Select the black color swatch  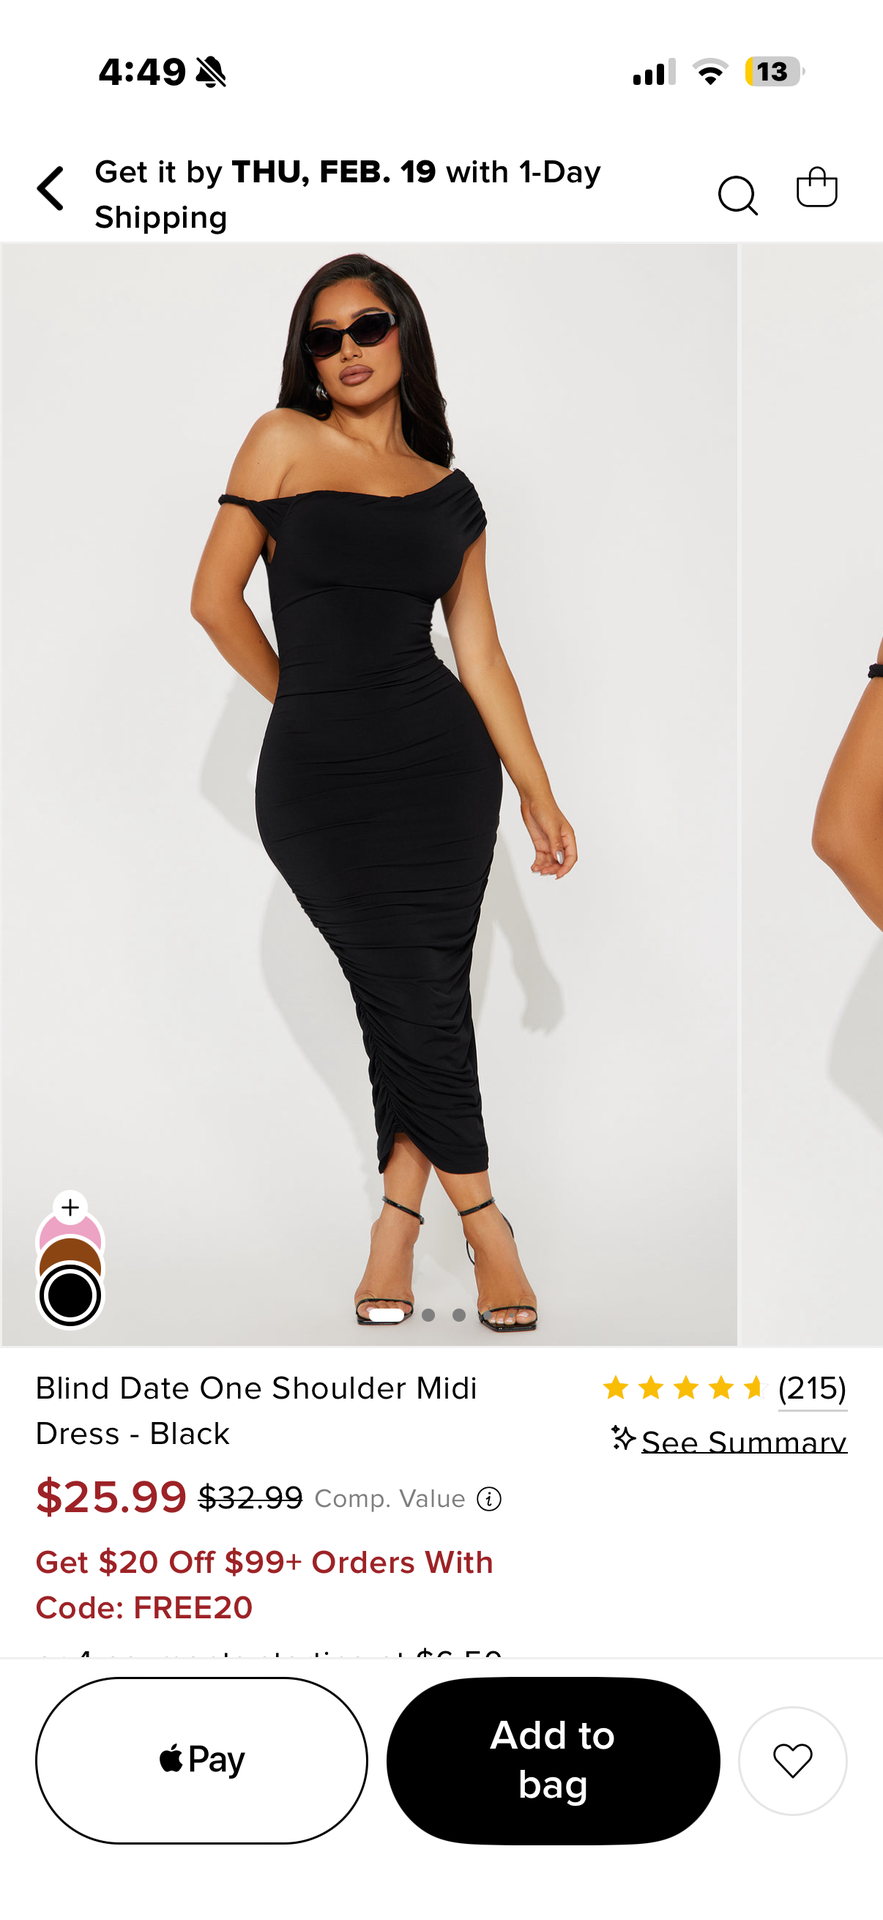(x=70, y=1296)
